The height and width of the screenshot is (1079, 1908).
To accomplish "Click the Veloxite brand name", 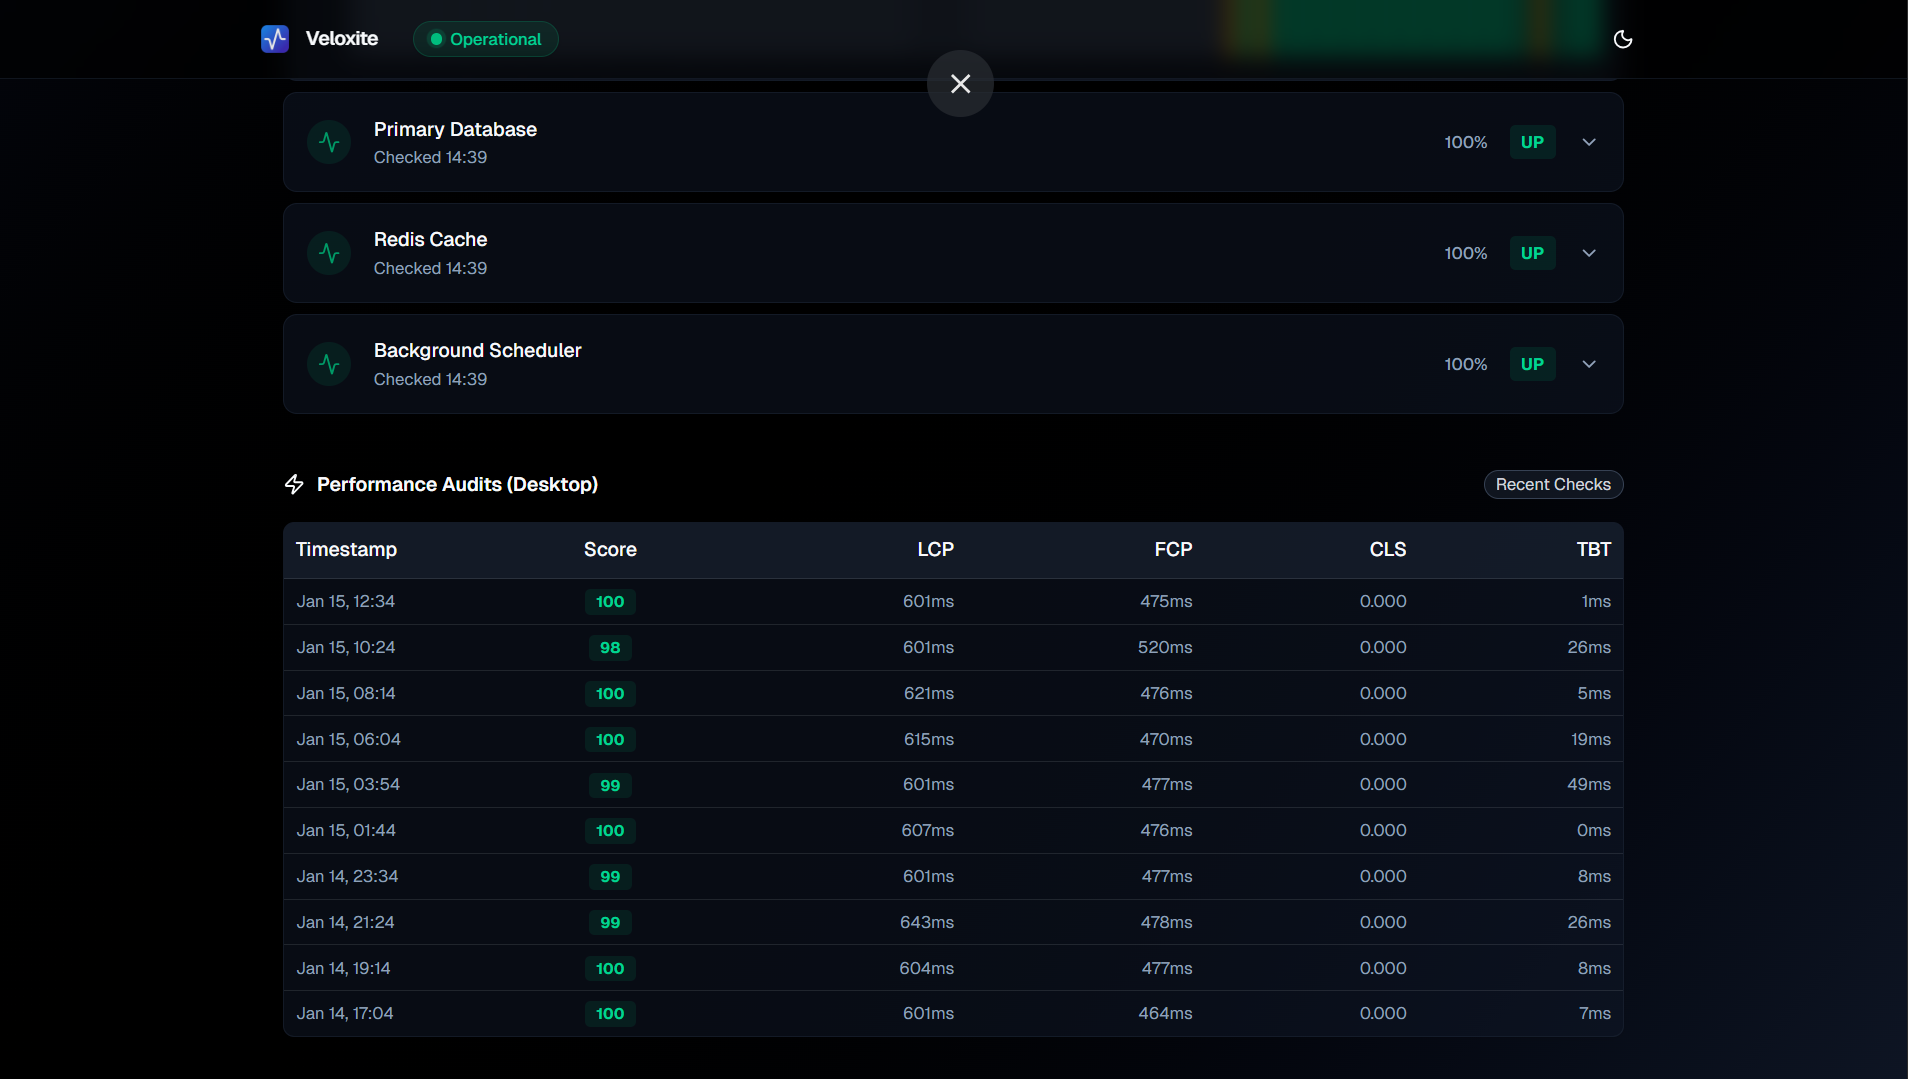I will [342, 39].
